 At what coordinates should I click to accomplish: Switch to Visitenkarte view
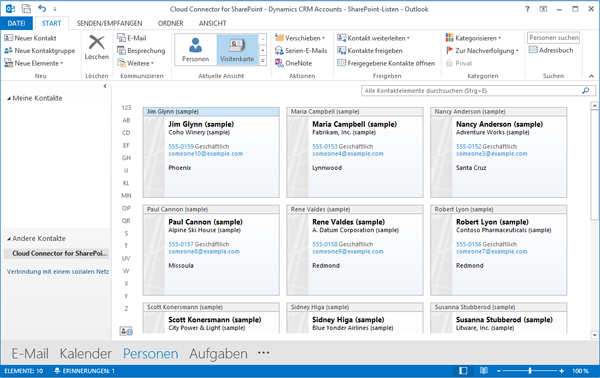(x=237, y=50)
